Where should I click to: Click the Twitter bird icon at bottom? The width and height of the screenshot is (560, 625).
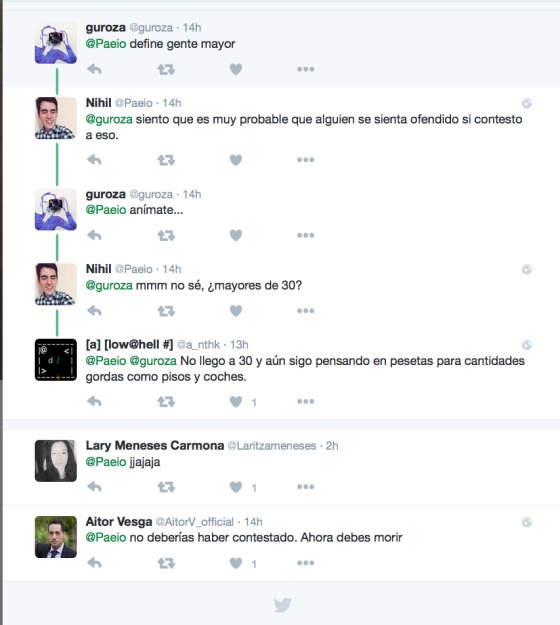(283, 605)
